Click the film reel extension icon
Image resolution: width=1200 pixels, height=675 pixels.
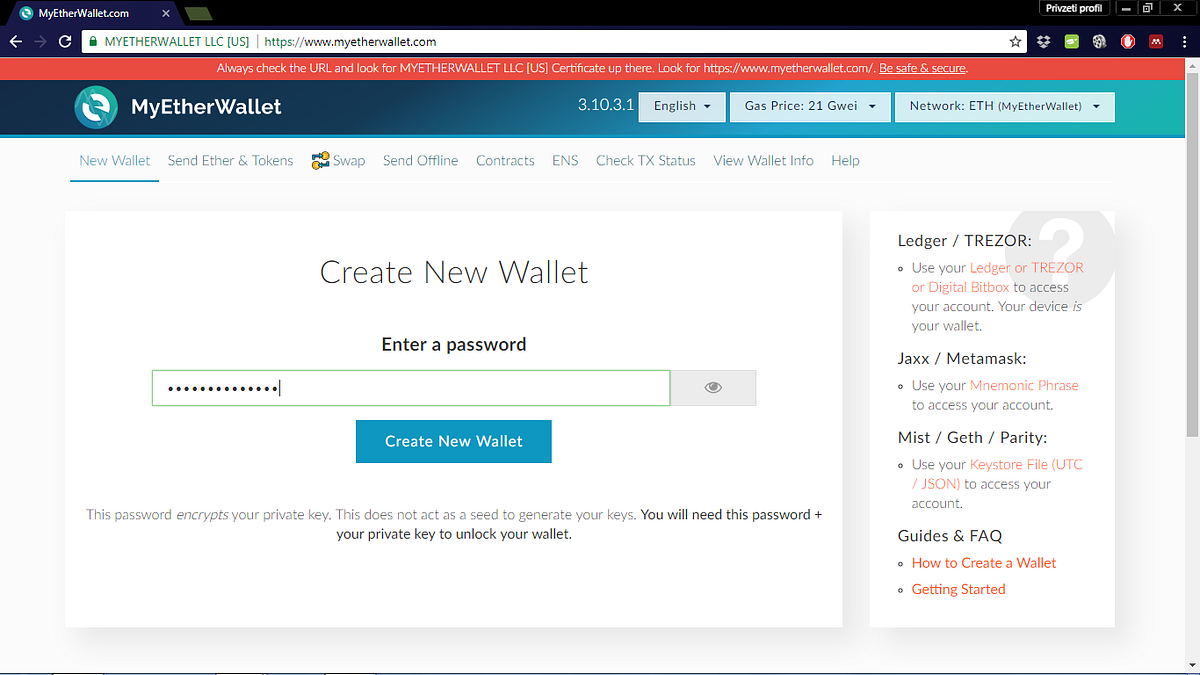coord(1099,42)
